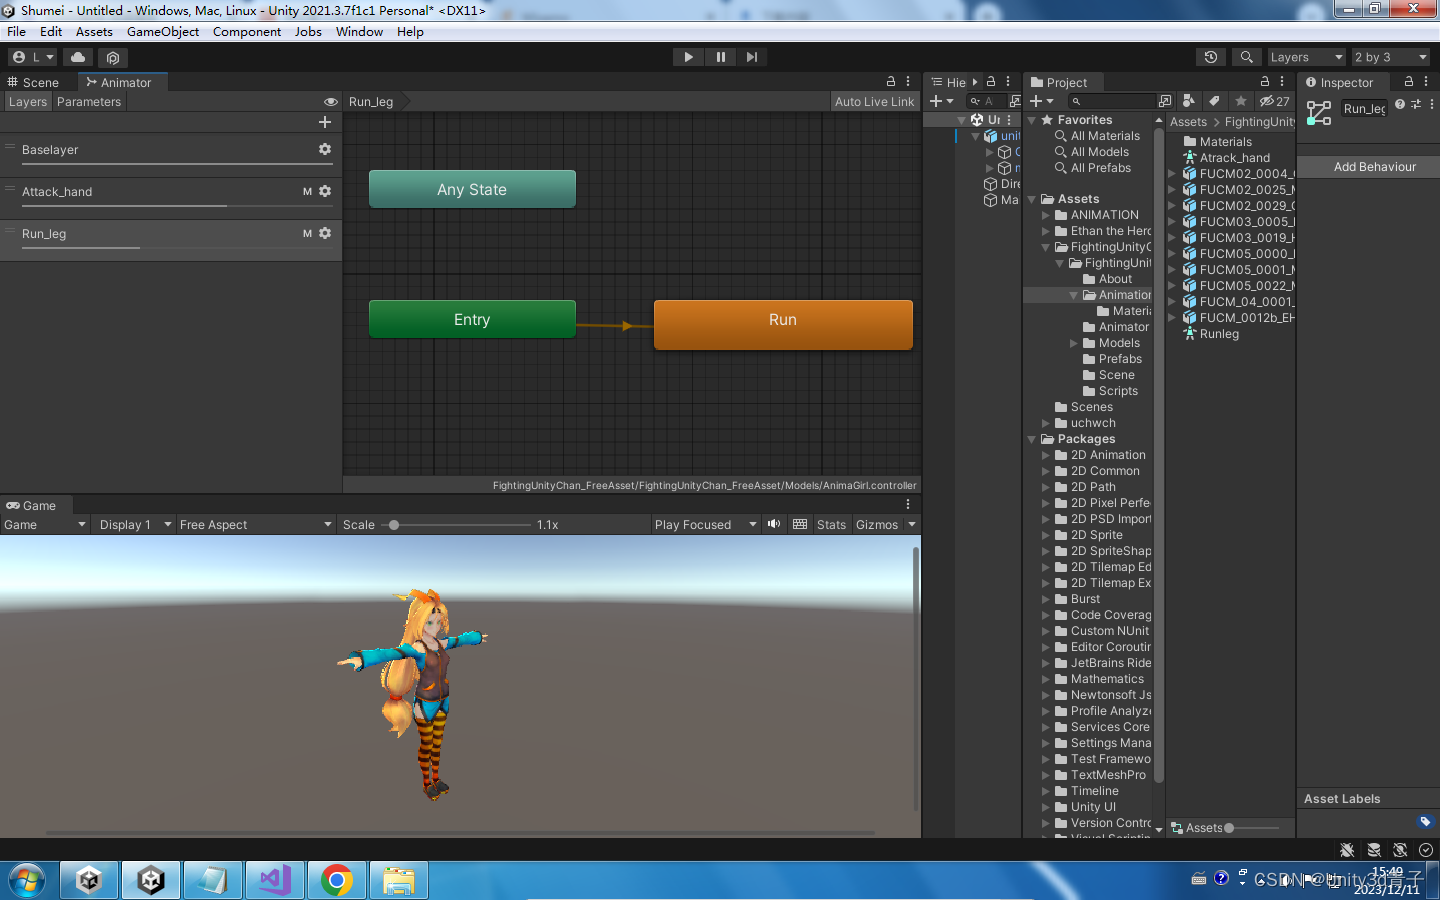This screenshot has height=900, width=1440.
Task: Open settings gear for Run_leg layer
Action: [325, 233]
